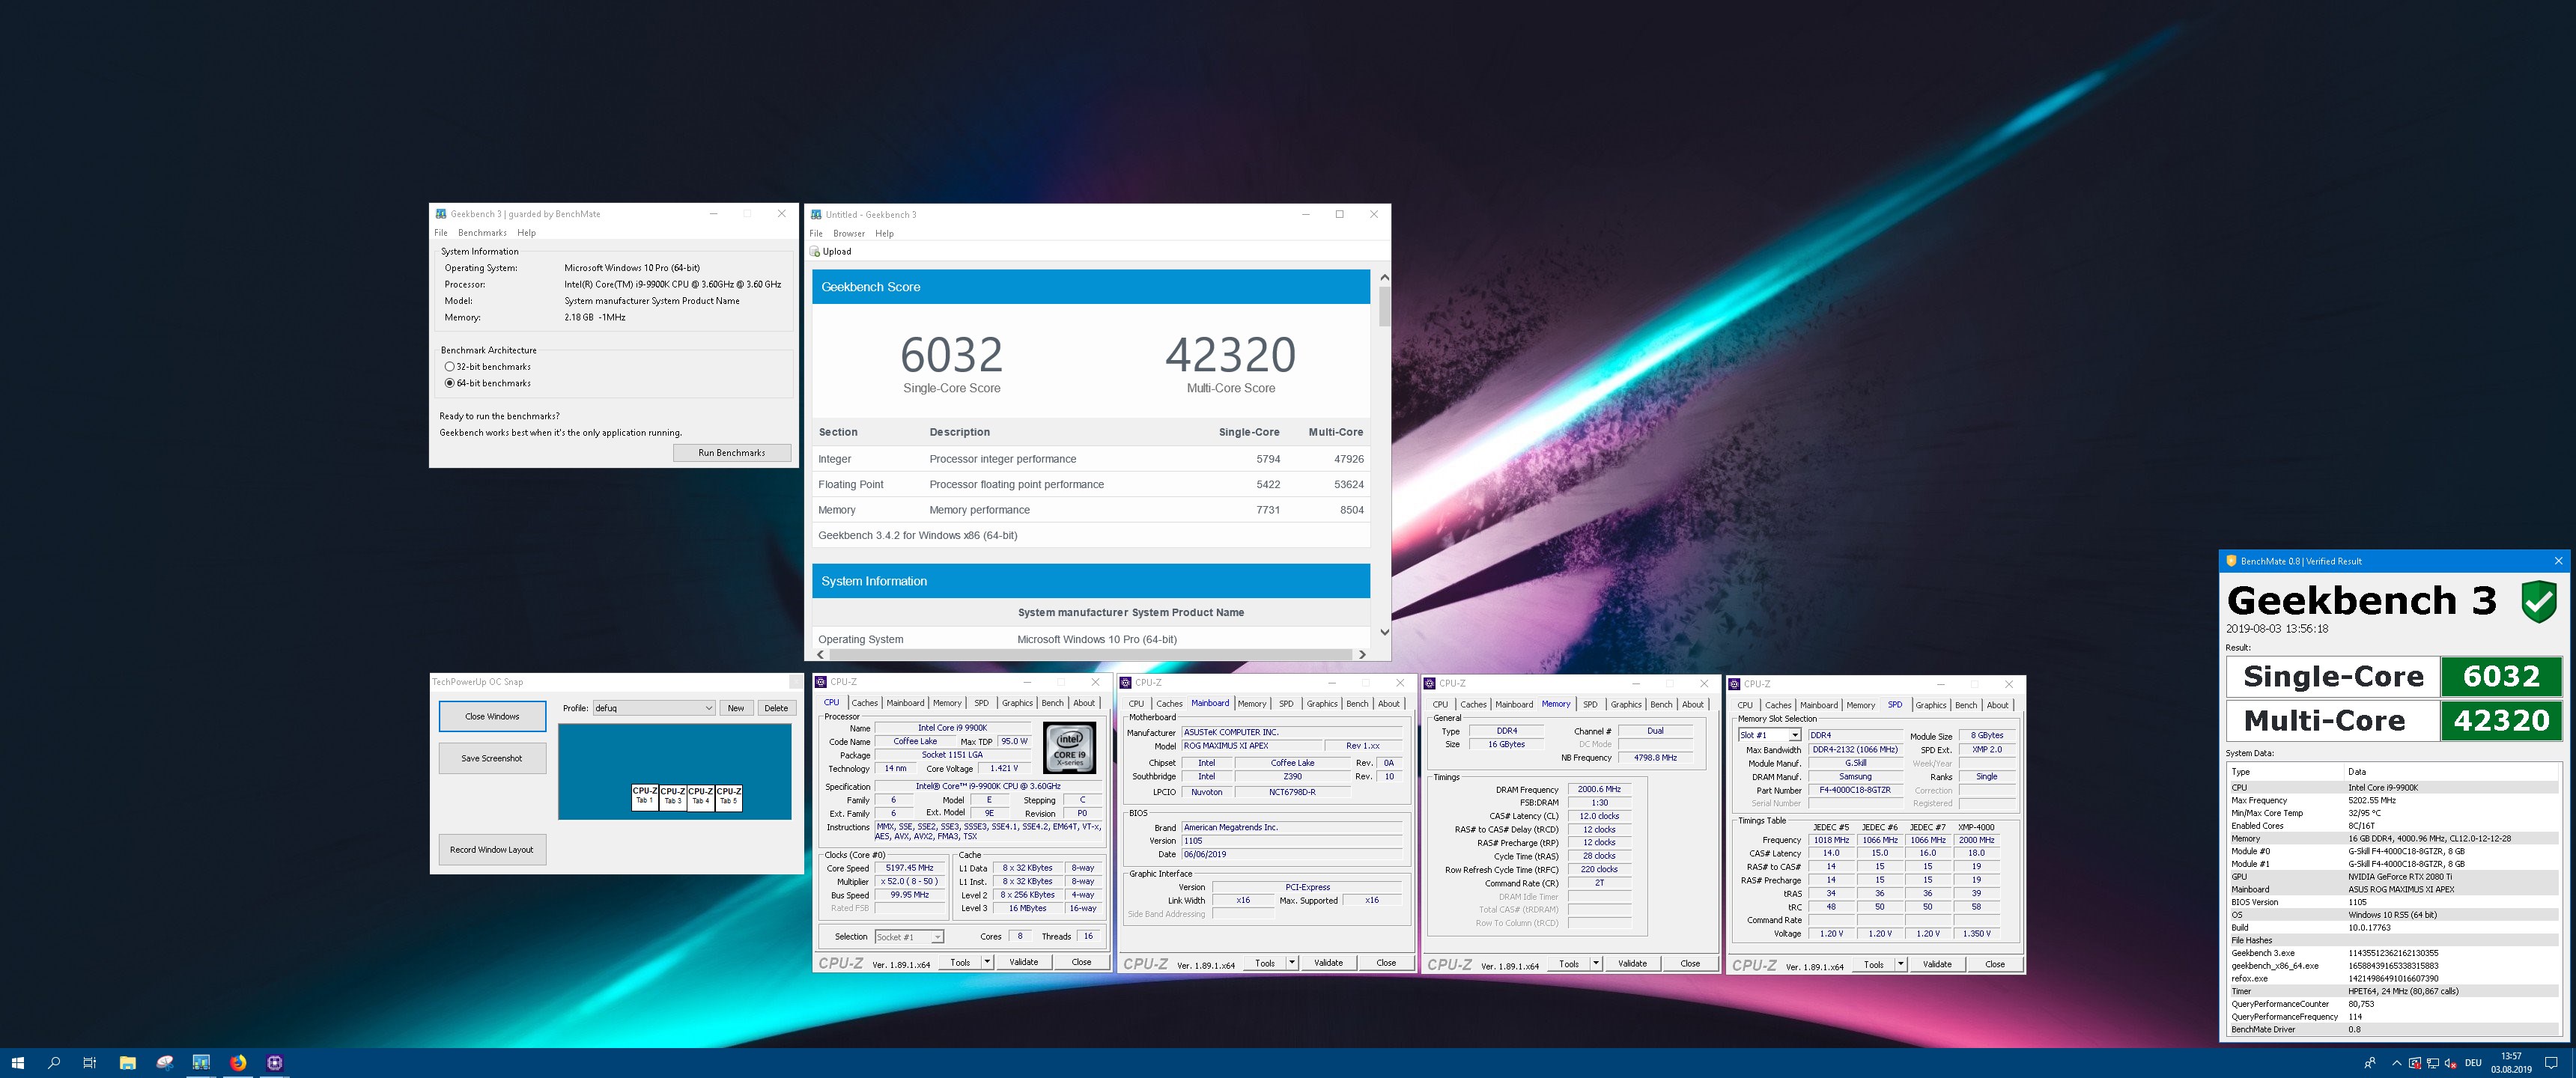Screen dimensions: 2576x1078
Task: Open Benchmarks menu in Geekbench launcher
Action: click(x=482, y=233)
